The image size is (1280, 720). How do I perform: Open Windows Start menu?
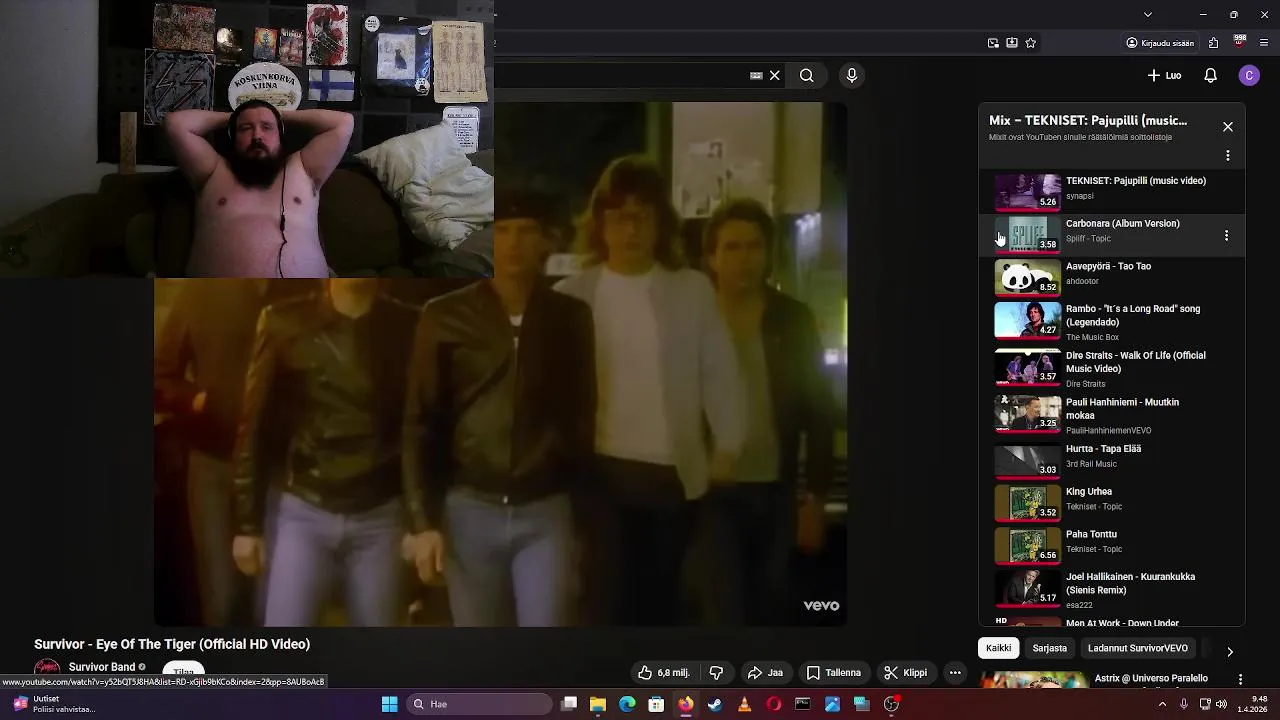(x=389, y=704)
